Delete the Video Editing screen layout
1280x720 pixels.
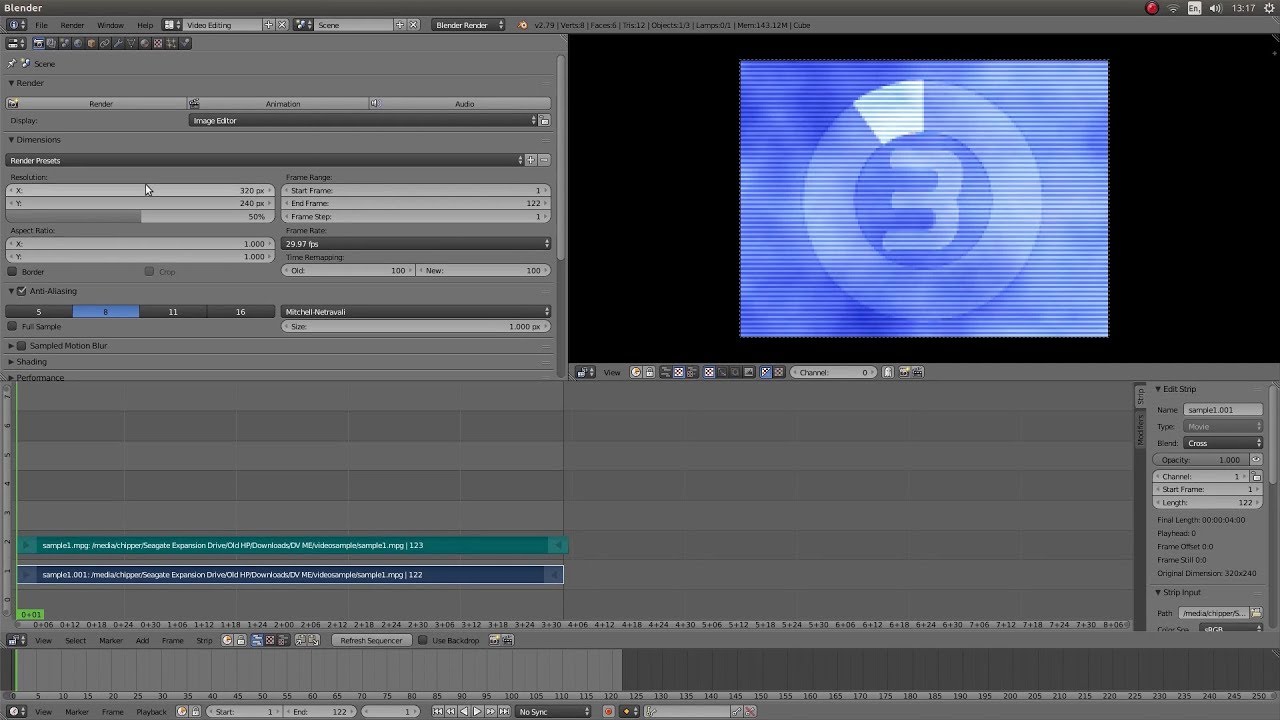(x=281, y=25)
